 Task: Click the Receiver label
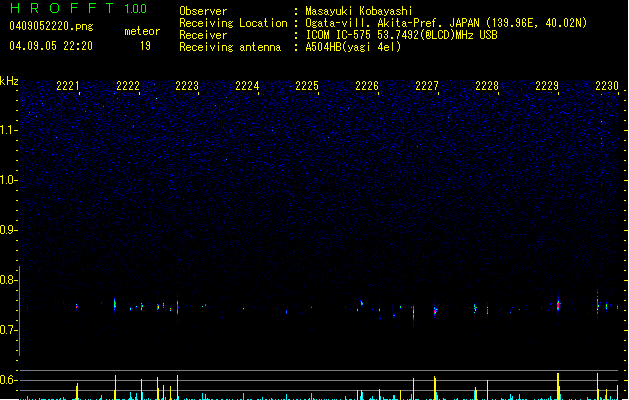(x=203, y=35)
